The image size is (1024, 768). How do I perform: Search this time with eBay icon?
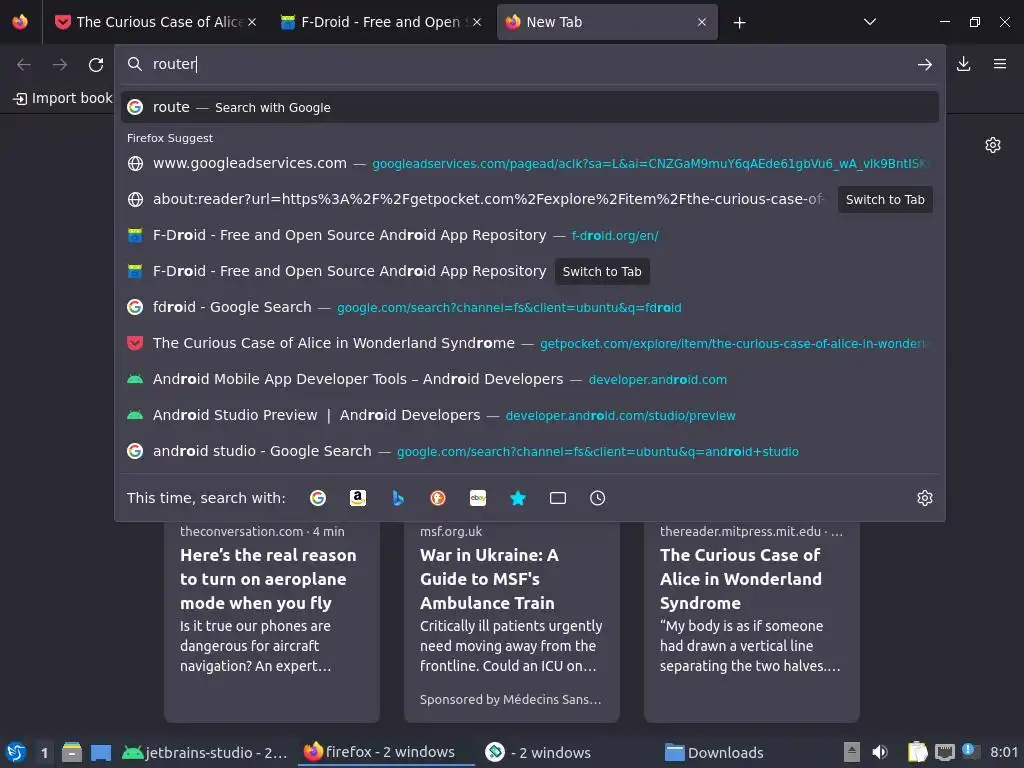pos(477,498)
